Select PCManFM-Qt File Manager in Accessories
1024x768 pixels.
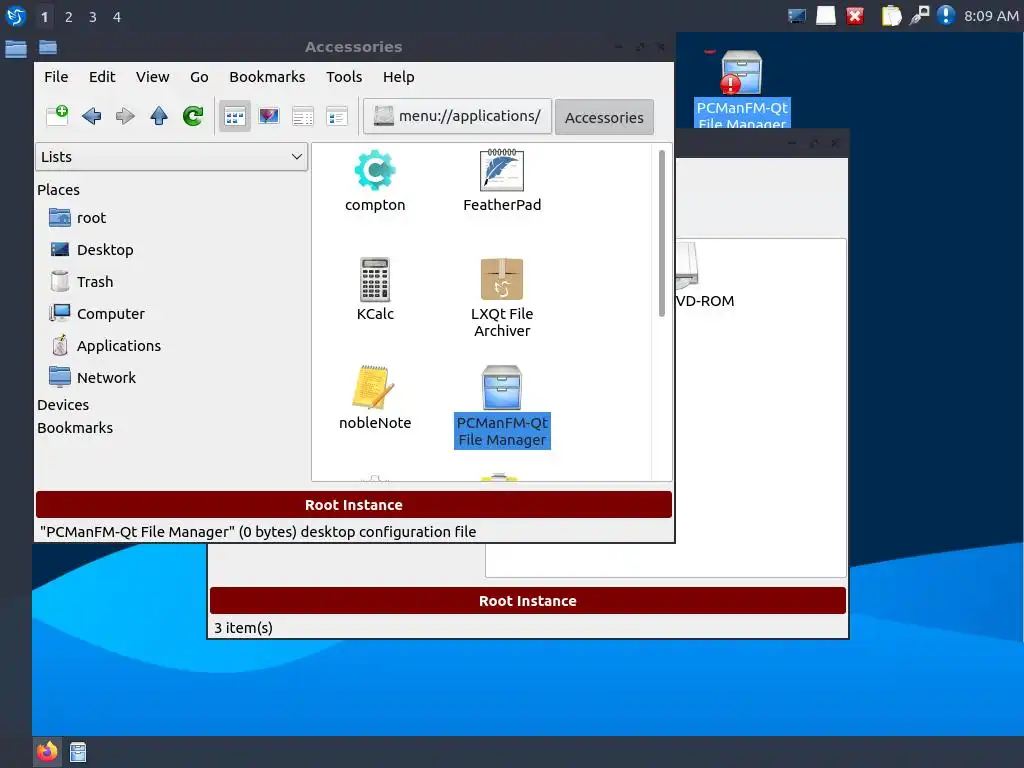coord(502,407)
